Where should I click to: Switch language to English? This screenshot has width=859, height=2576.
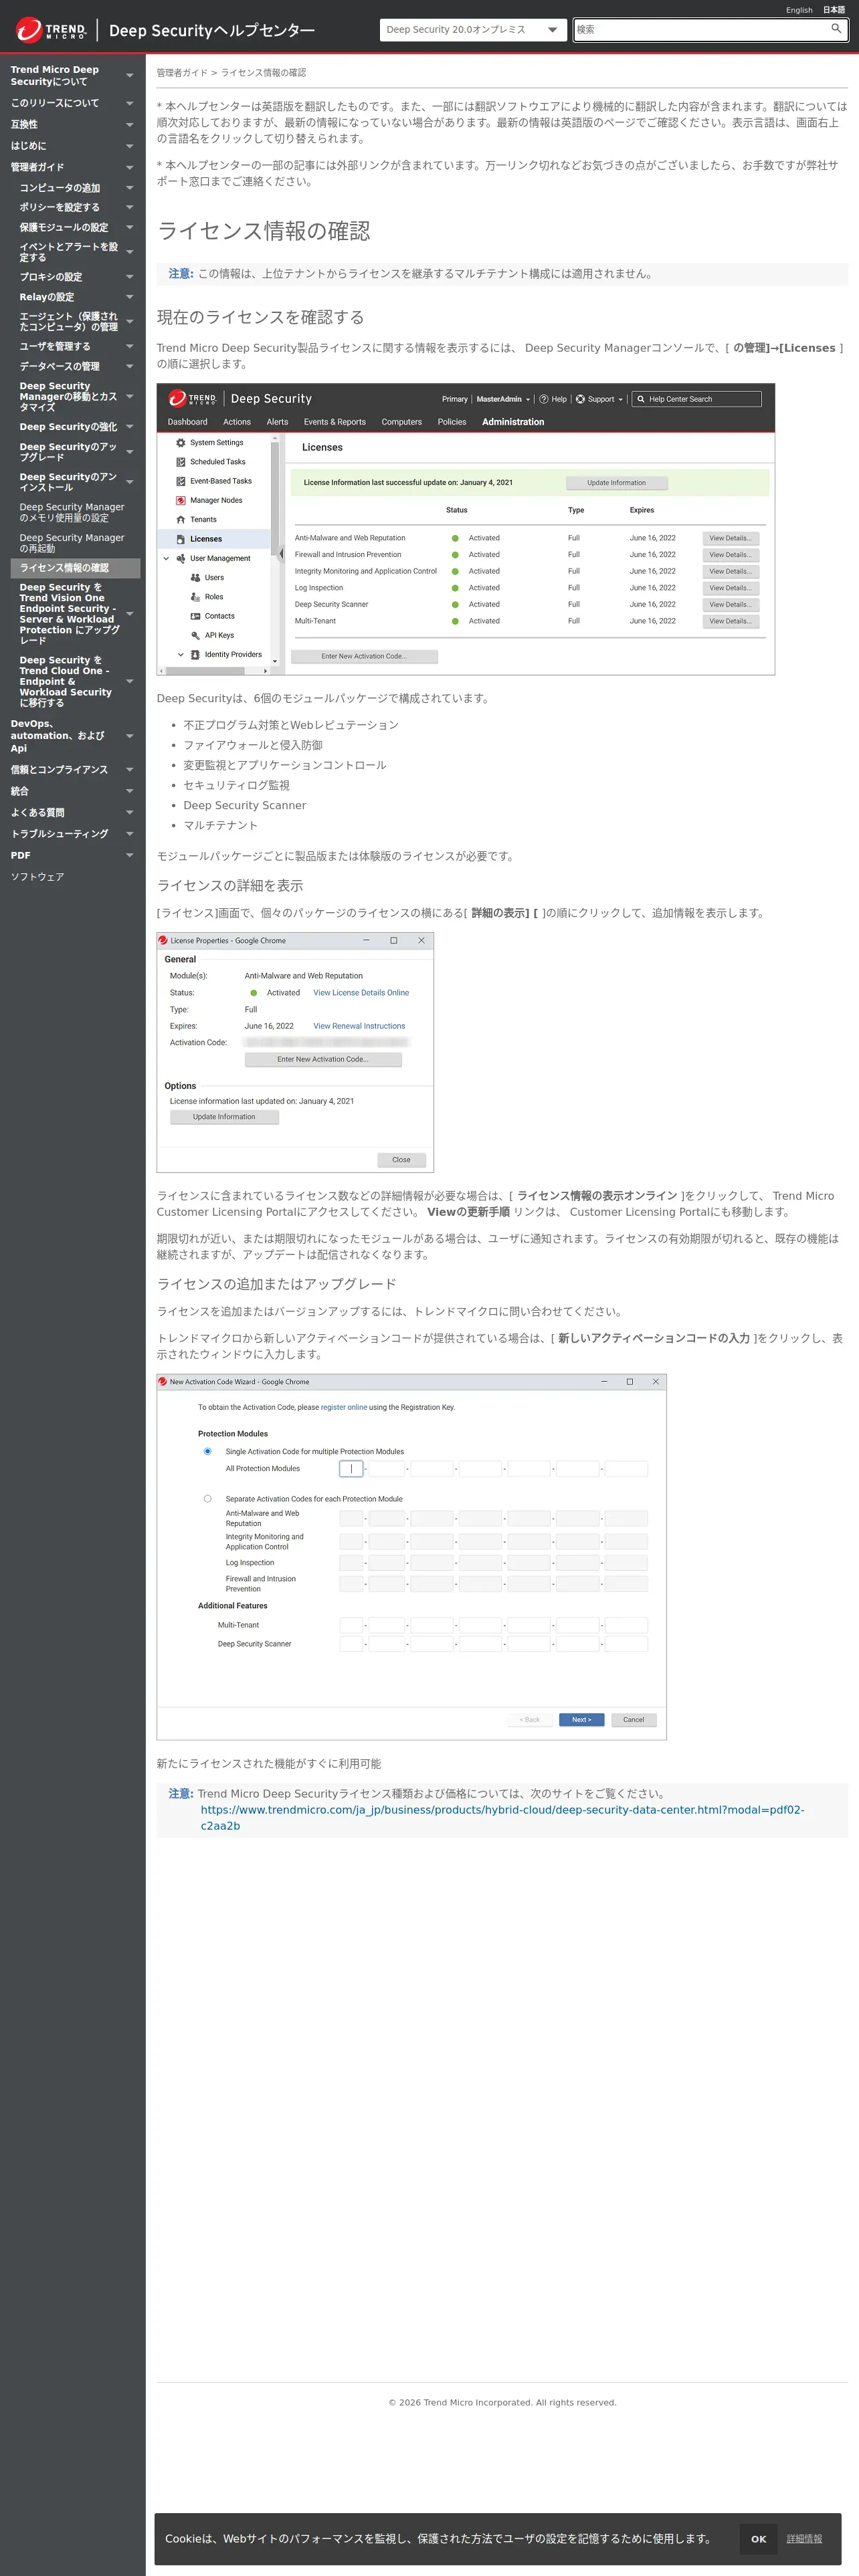[x=799, y=10]
